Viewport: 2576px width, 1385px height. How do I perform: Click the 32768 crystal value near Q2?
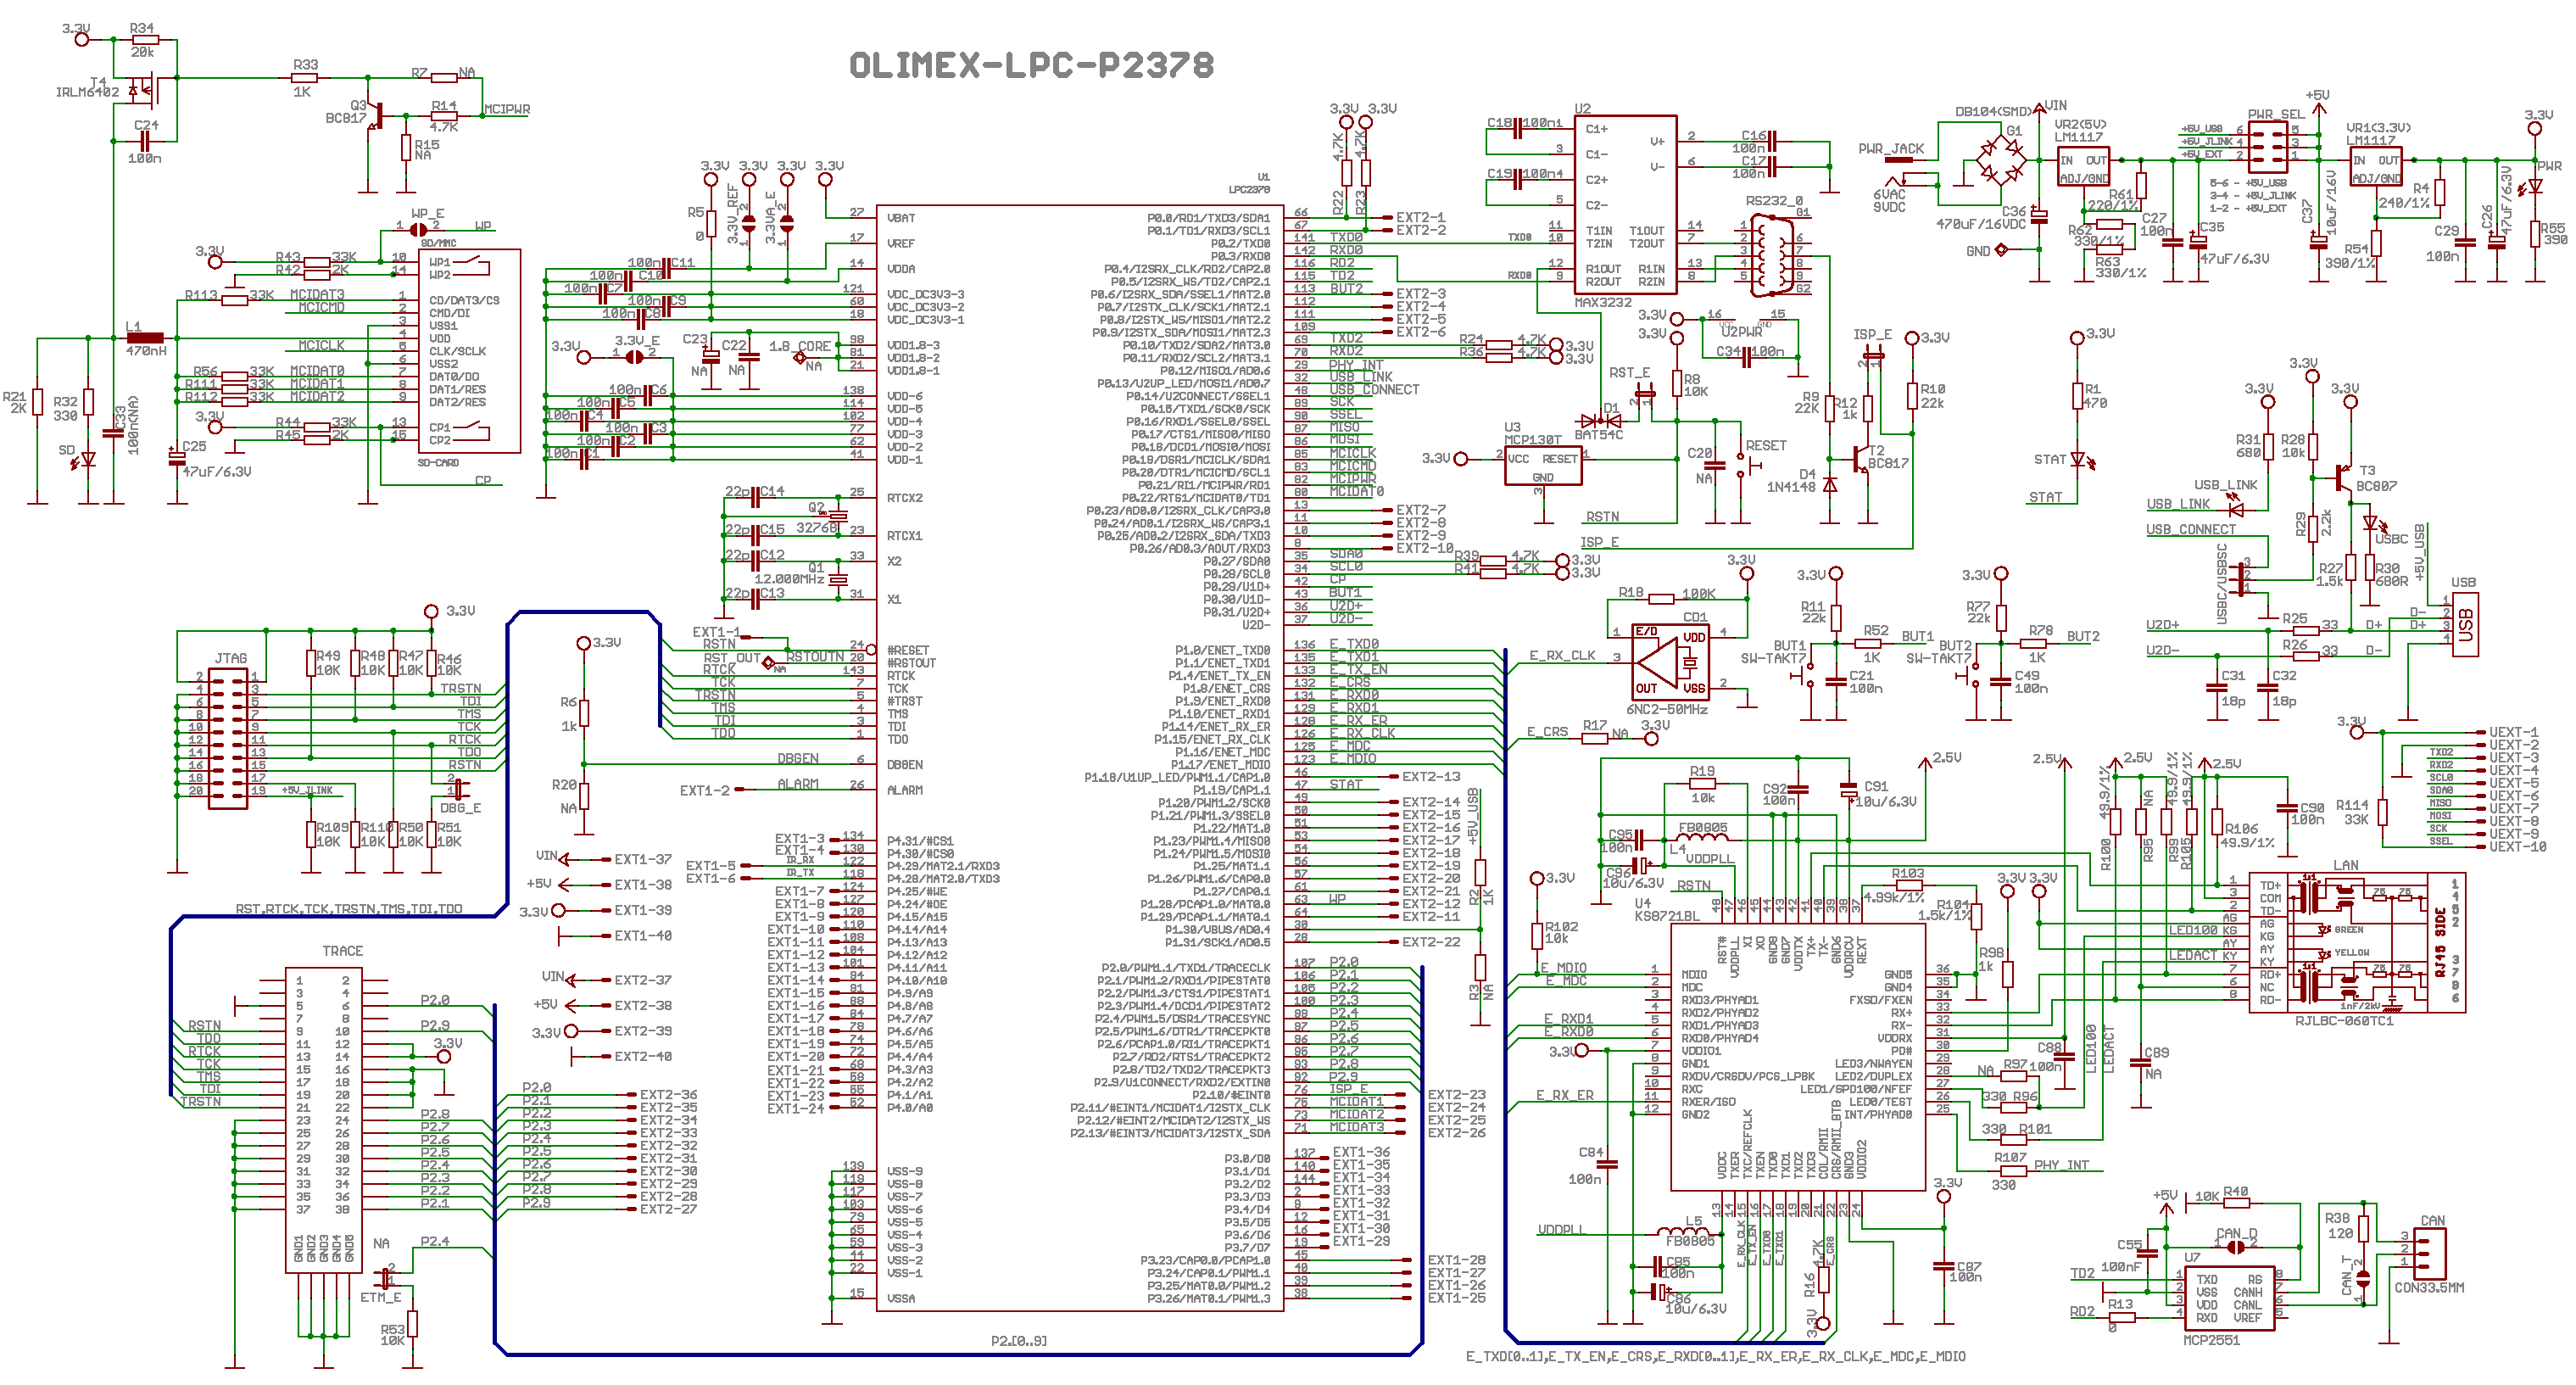click(x=816, y=528)
